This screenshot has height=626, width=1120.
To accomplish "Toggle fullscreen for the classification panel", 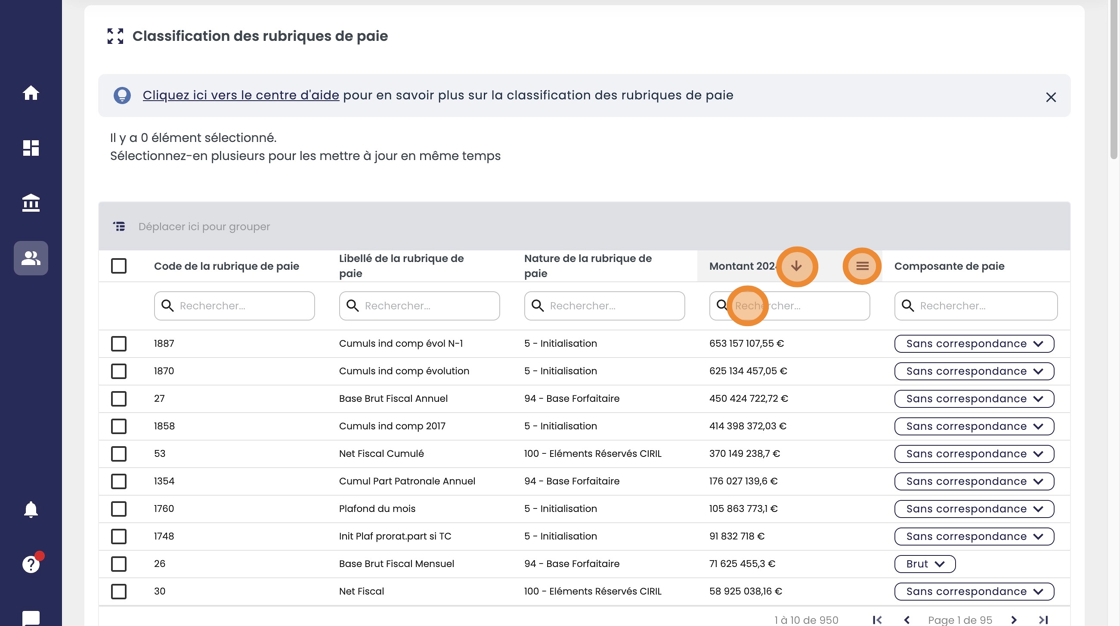I will click(x=116, y=36).
